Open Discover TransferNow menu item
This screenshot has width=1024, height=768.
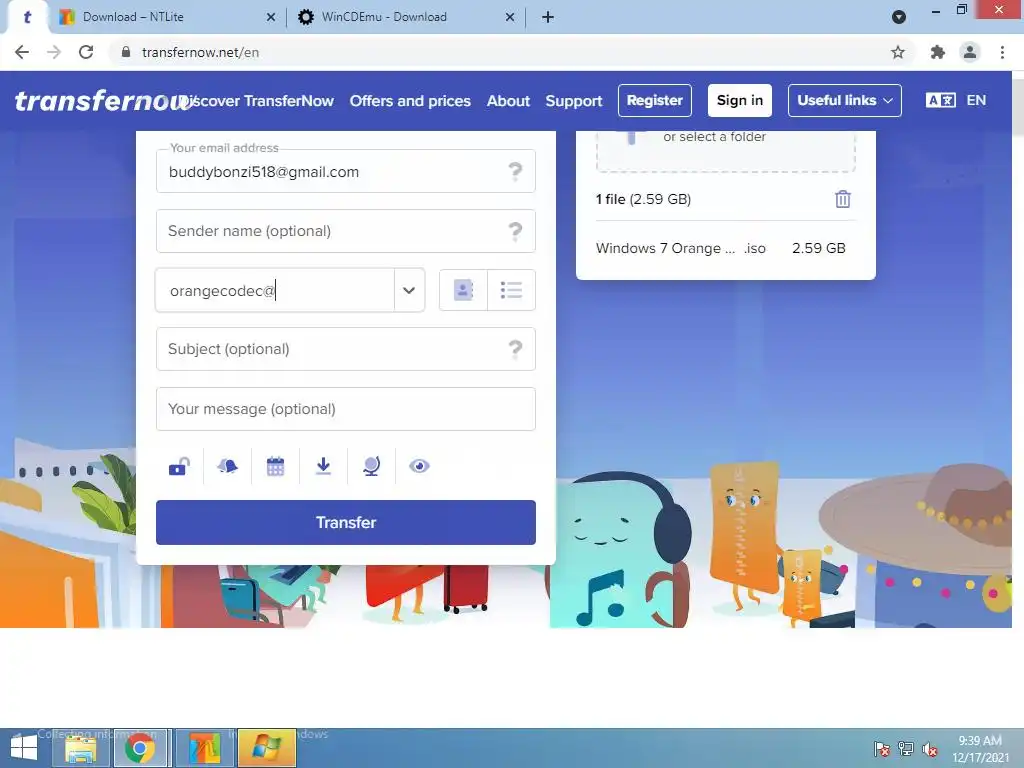pos(256,101)
